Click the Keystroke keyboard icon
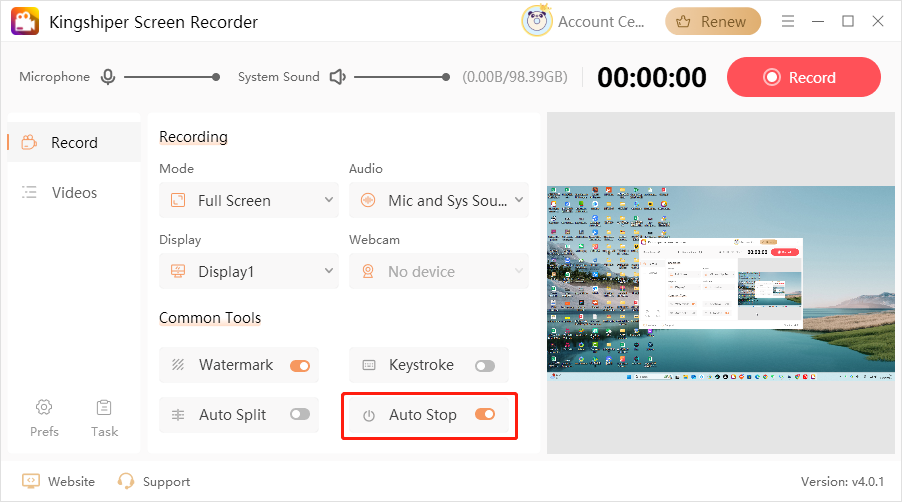The width and height of the screenshot is (902, 502). pos(369,365)
